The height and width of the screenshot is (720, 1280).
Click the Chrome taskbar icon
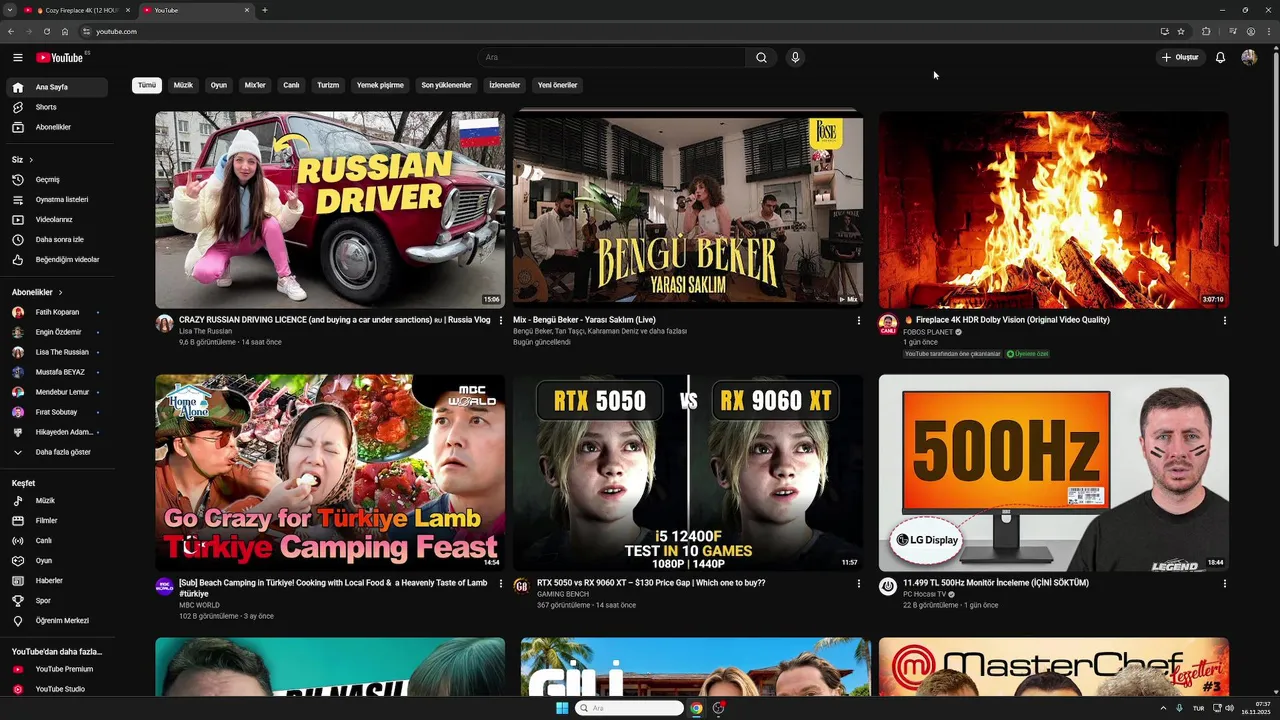696,708
